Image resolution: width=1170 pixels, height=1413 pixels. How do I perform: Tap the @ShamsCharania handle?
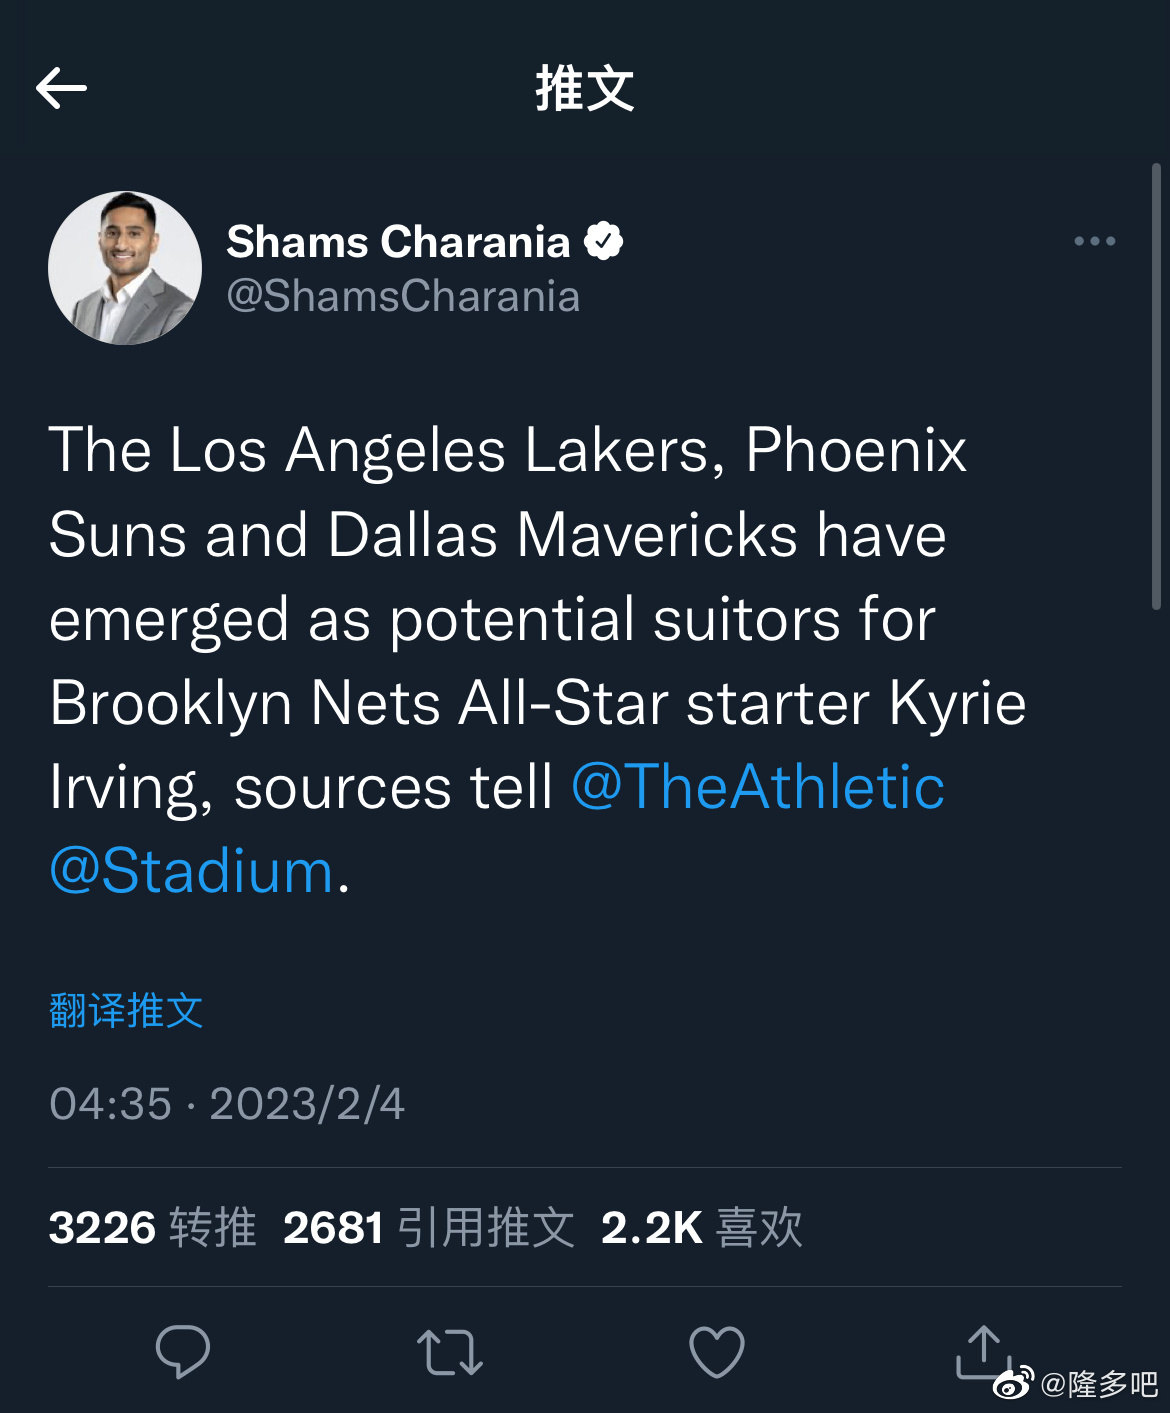403,297
